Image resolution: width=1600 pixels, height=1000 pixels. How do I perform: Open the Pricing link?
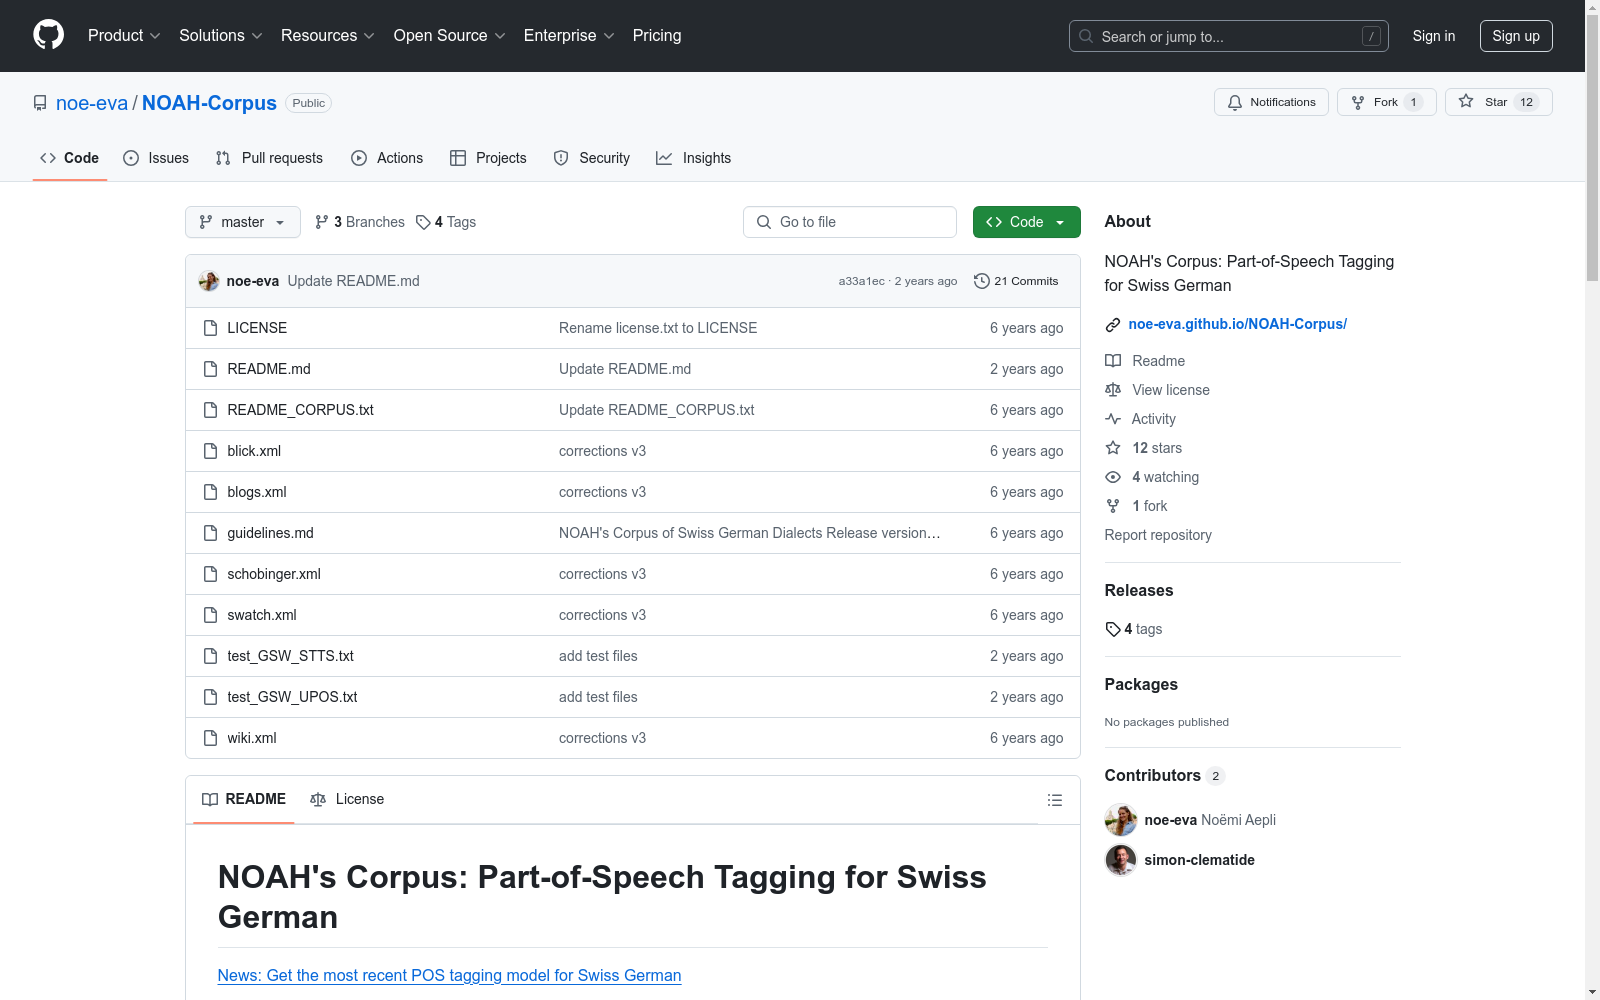pos(657,36)
